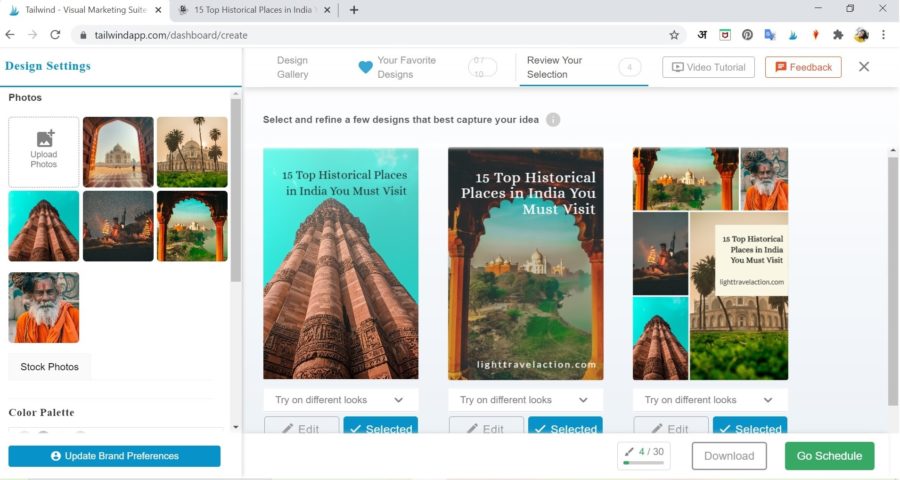
Task: Edit the photo collage design
Action: (x=671, y=426)
